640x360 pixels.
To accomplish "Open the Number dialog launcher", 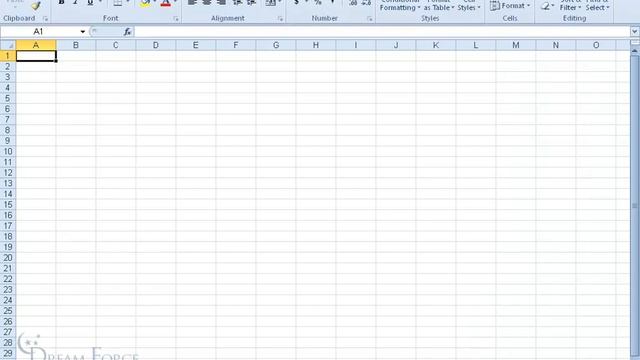I will 369,19.
